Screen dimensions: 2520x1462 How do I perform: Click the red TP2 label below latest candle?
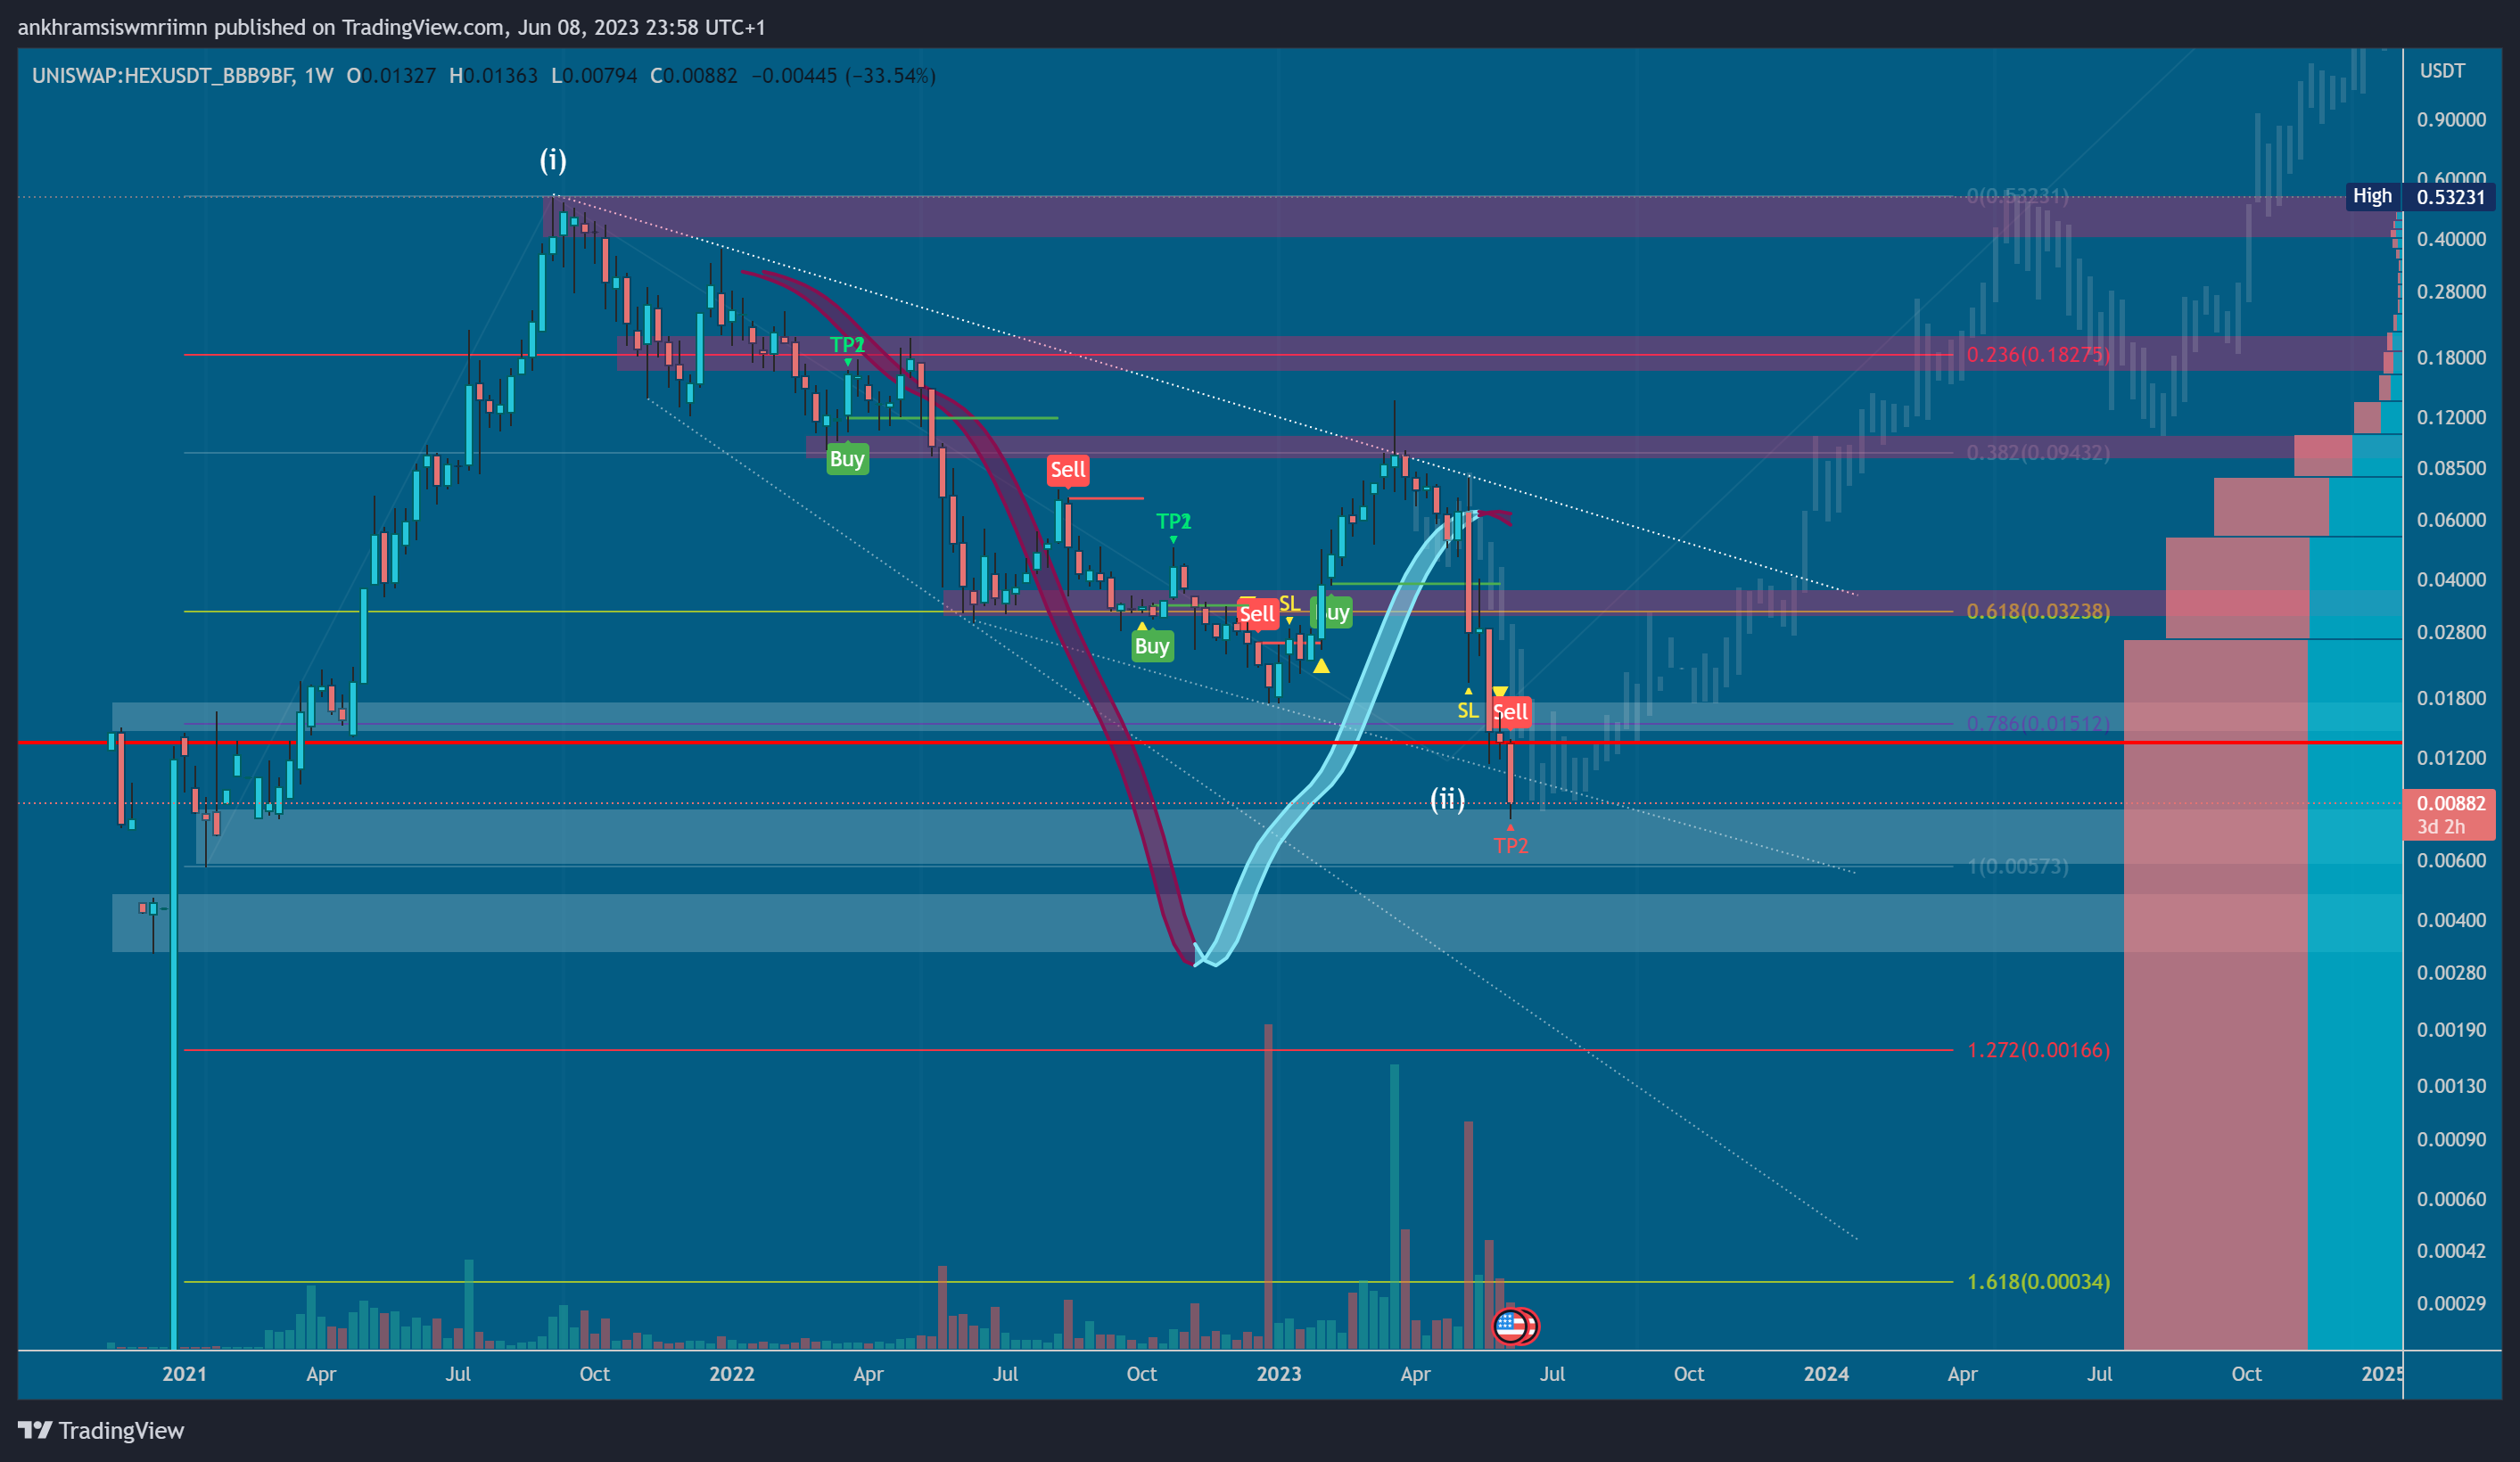click(x=1511, y=845)
